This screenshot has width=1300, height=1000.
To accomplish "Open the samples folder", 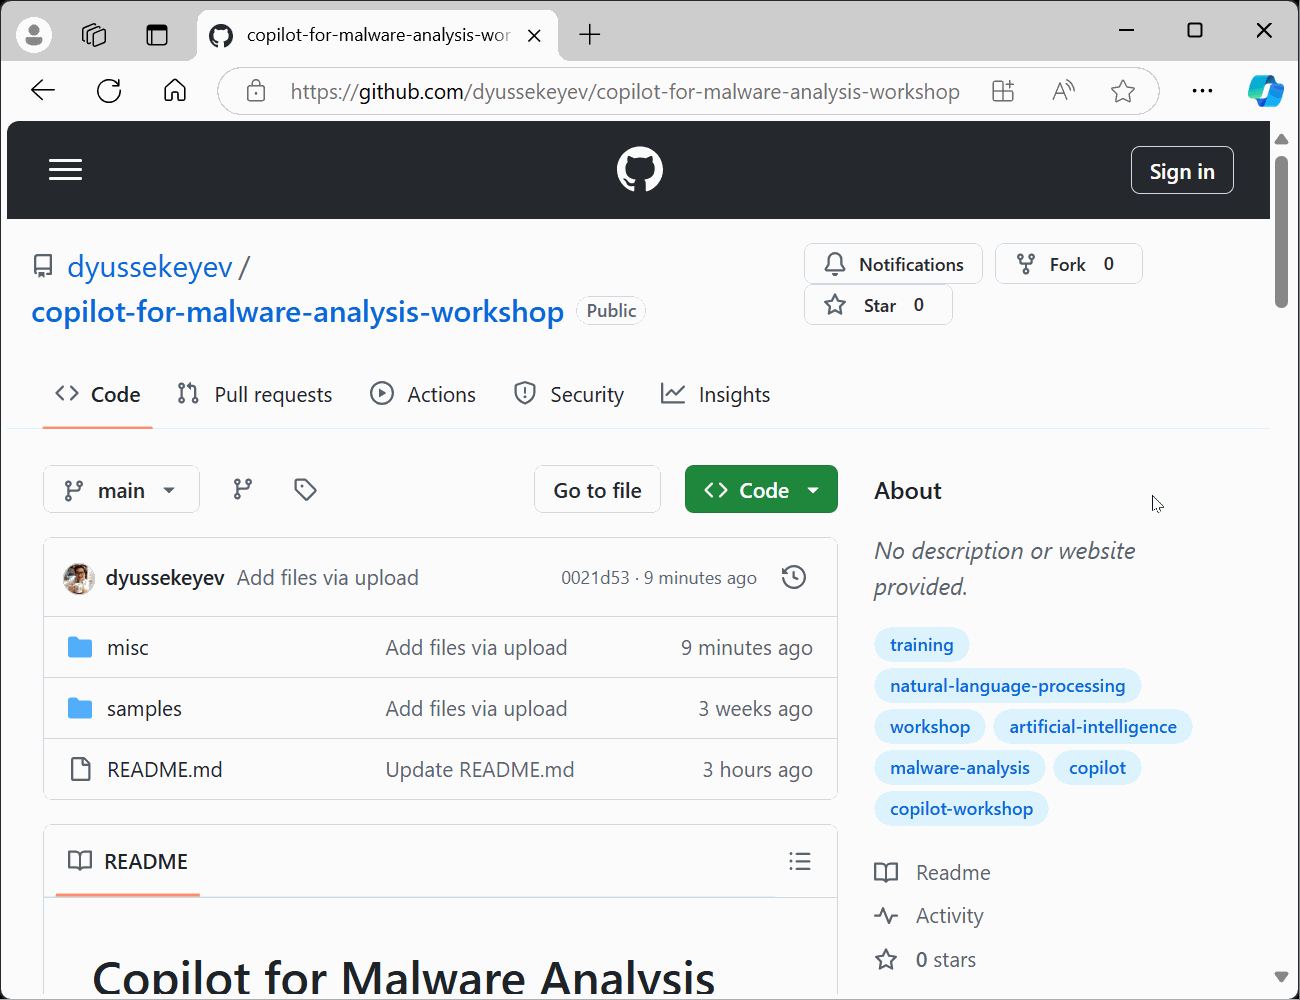I will (145, 709).
